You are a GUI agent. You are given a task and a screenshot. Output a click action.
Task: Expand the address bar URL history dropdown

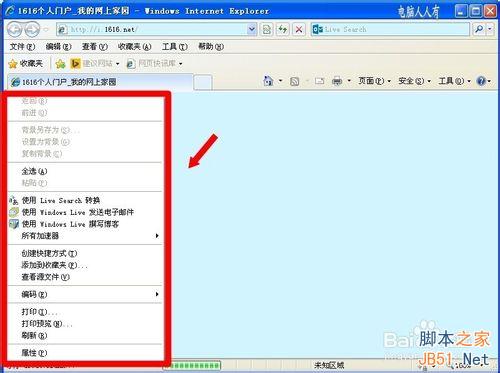(252, 29)
